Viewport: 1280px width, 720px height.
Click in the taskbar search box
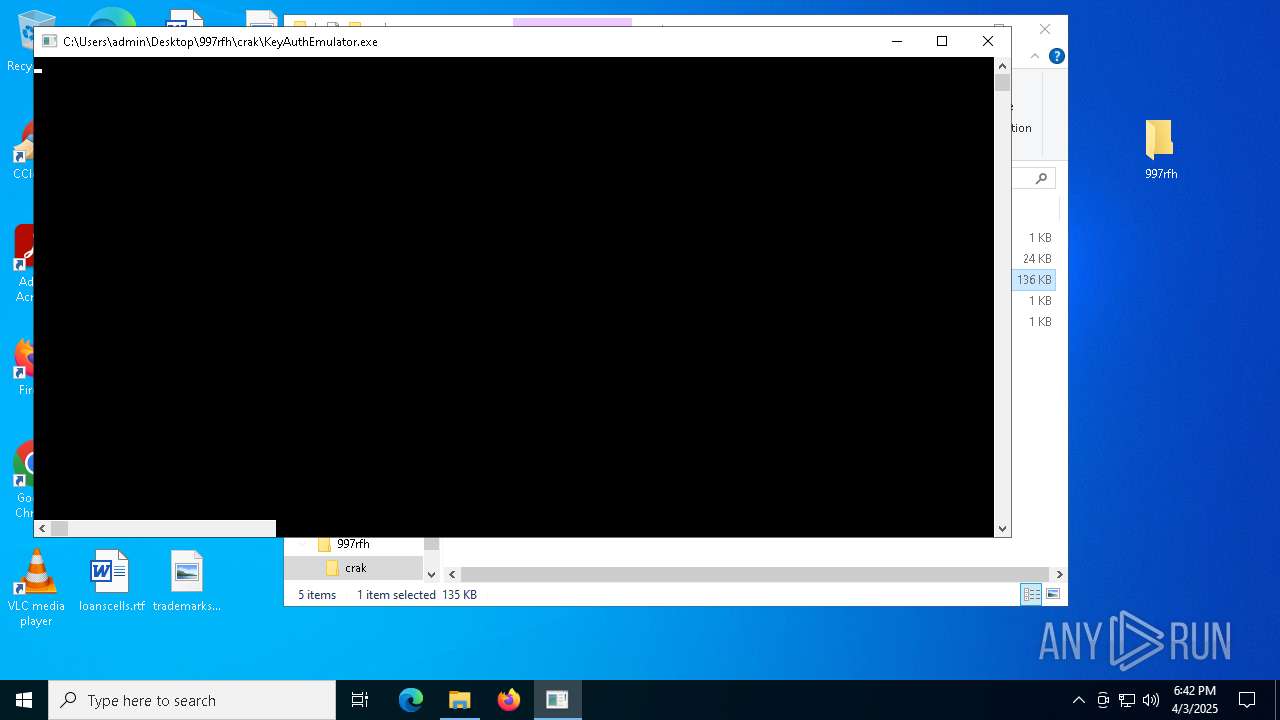192,700
